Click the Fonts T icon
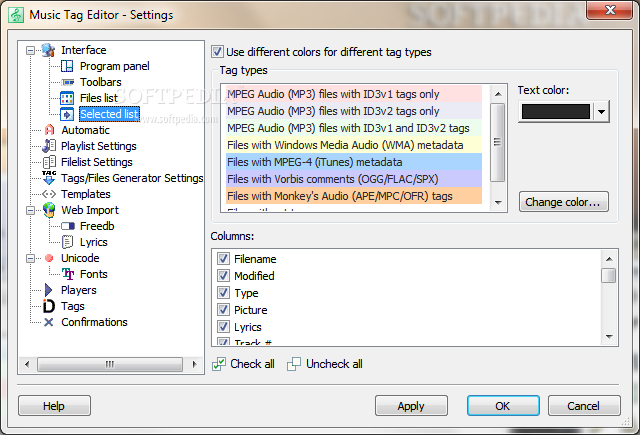The image size is (640, 435). (68, 274)
